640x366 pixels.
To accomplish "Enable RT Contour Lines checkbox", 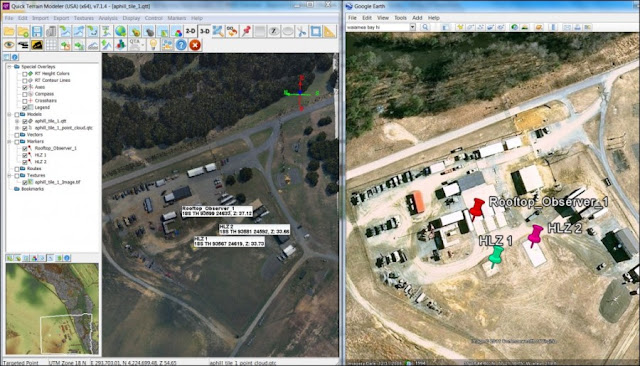I will tap(24, 81).
